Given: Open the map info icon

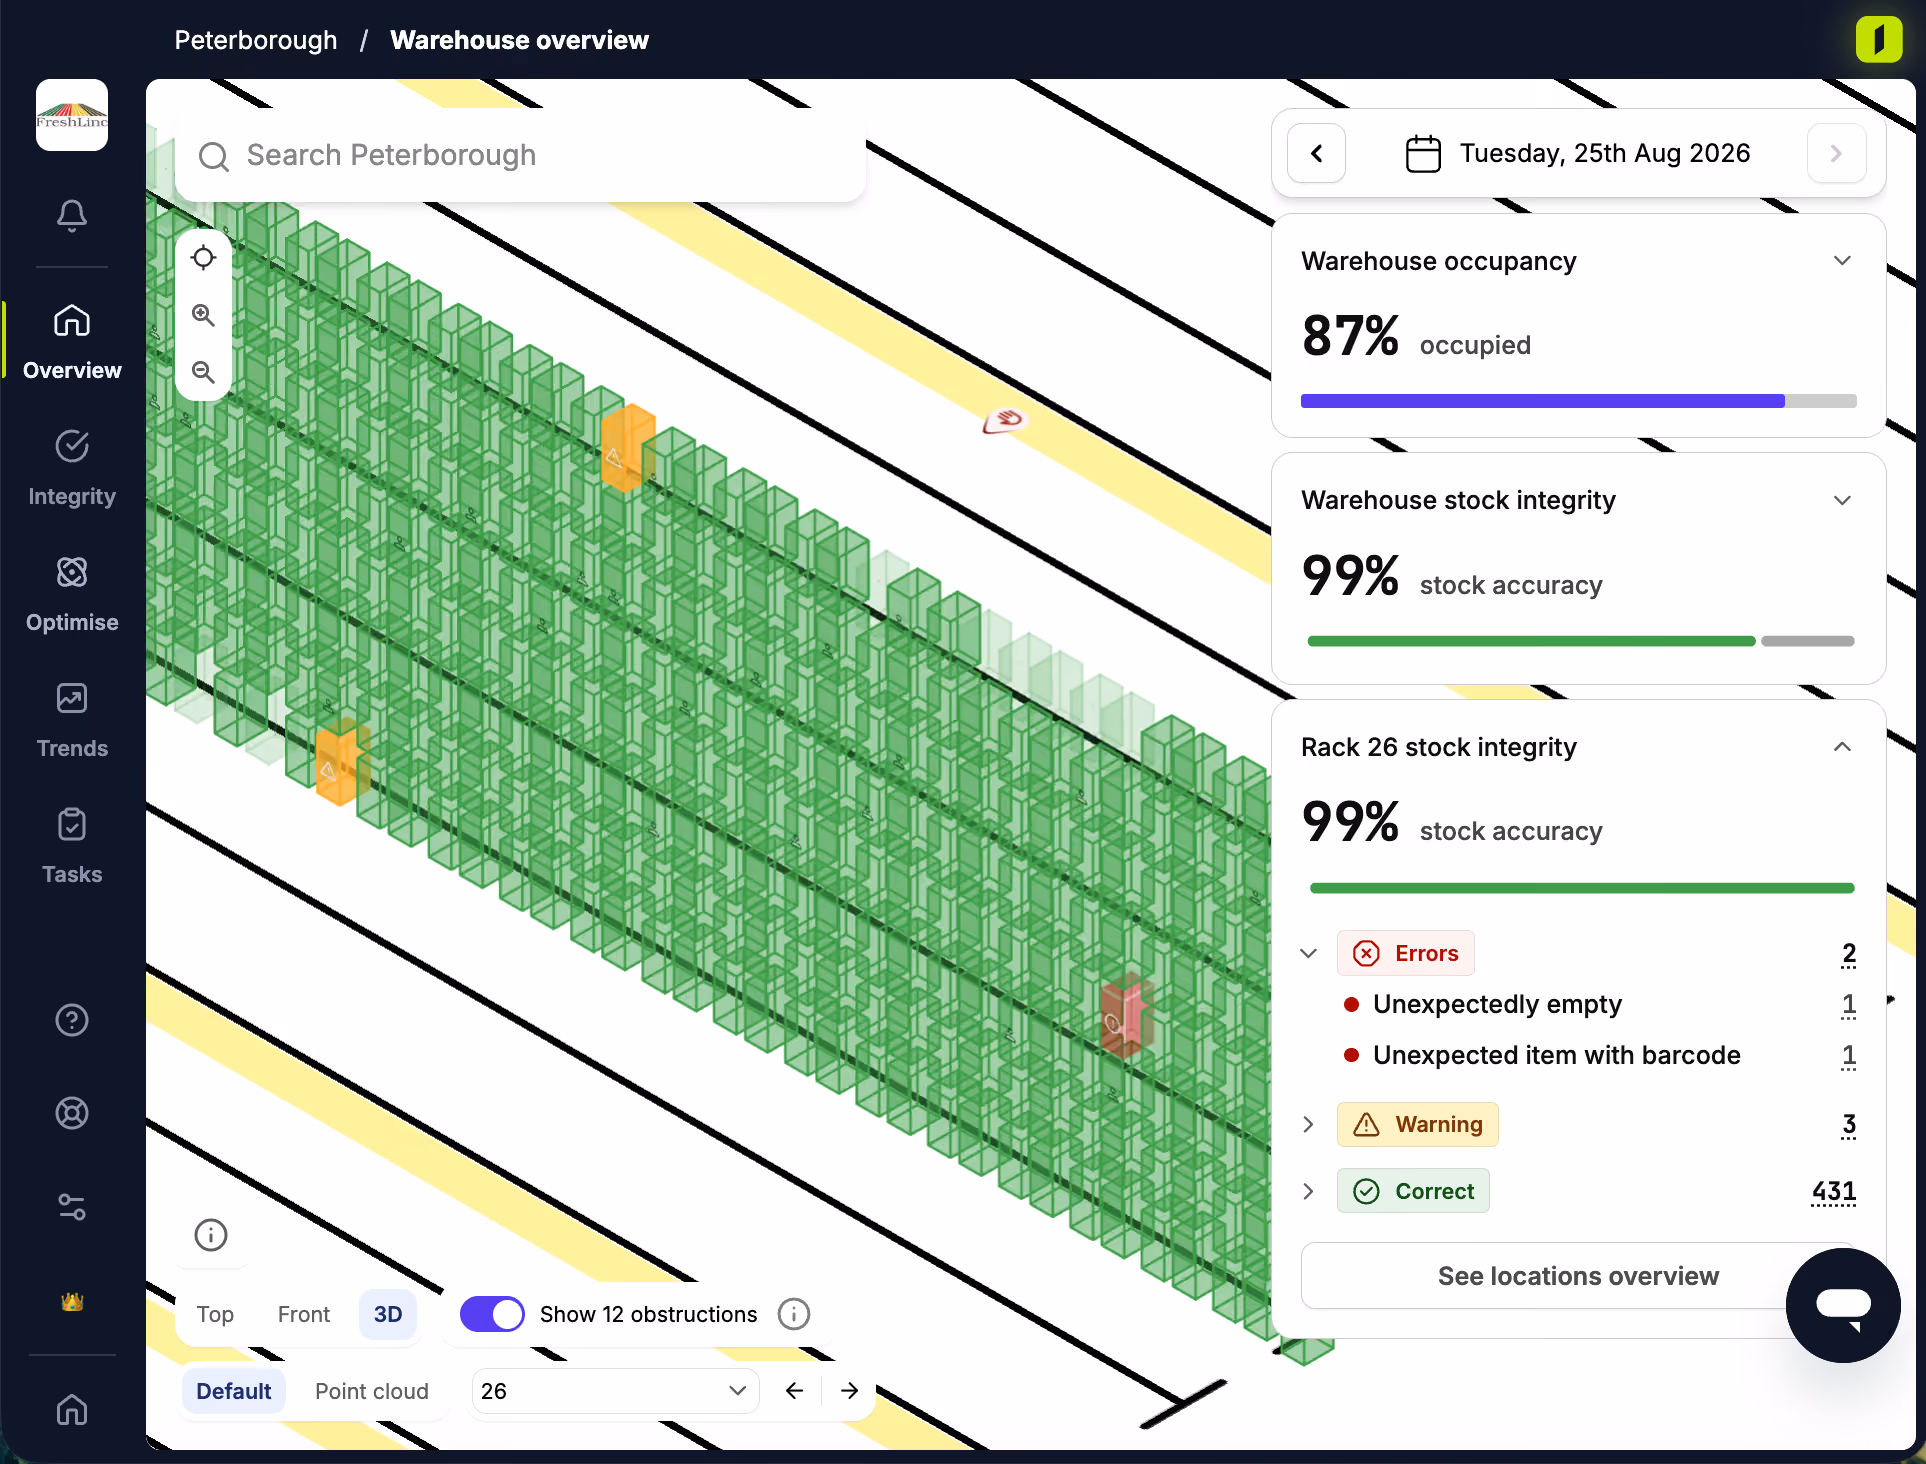Looking at the screenshot, I should [210, 1235].
